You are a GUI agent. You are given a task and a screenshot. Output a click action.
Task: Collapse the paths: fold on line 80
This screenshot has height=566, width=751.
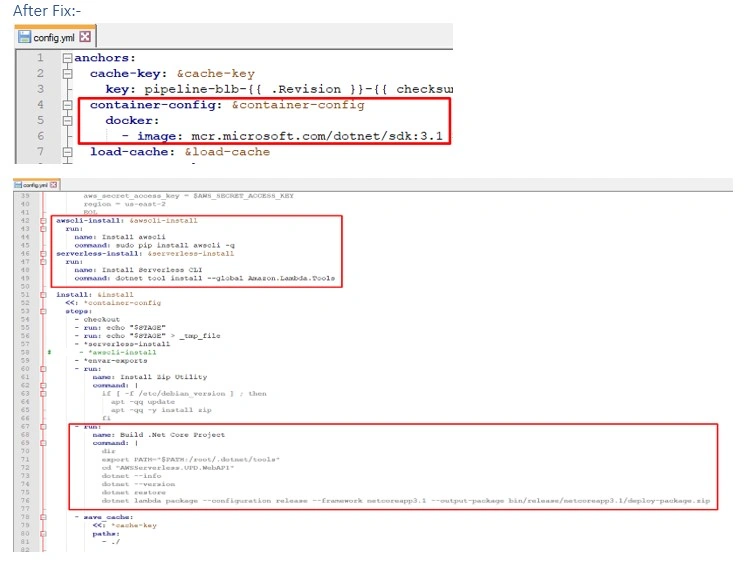(43, 534)
